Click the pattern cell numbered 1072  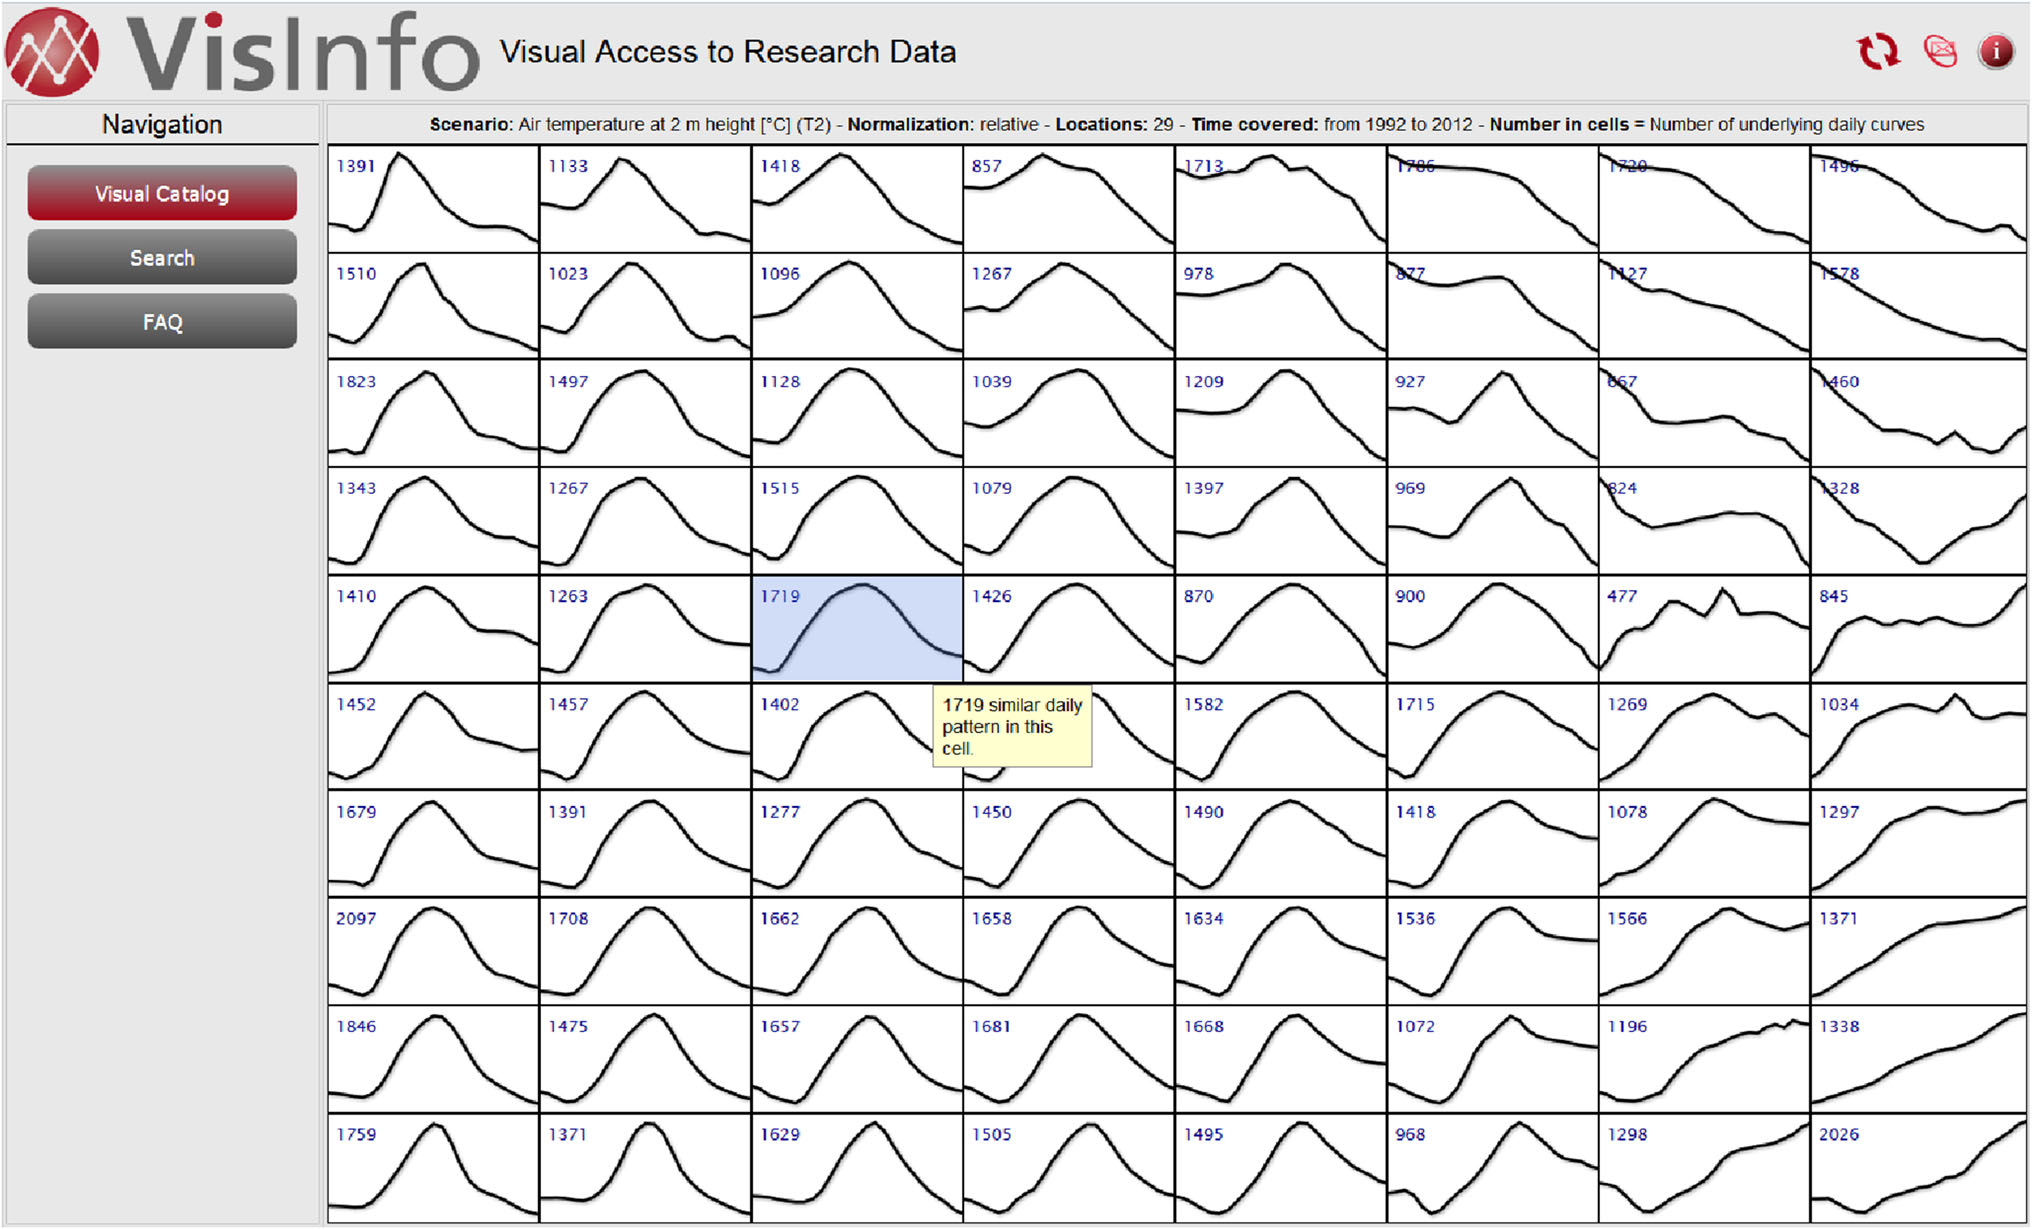coord(1492,1059)
